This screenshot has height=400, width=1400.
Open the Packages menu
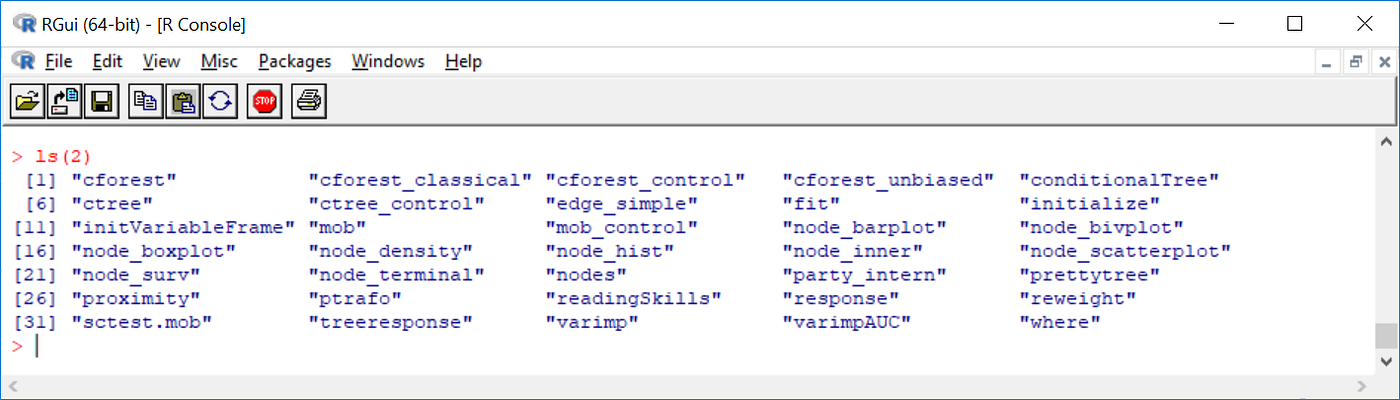295,61
